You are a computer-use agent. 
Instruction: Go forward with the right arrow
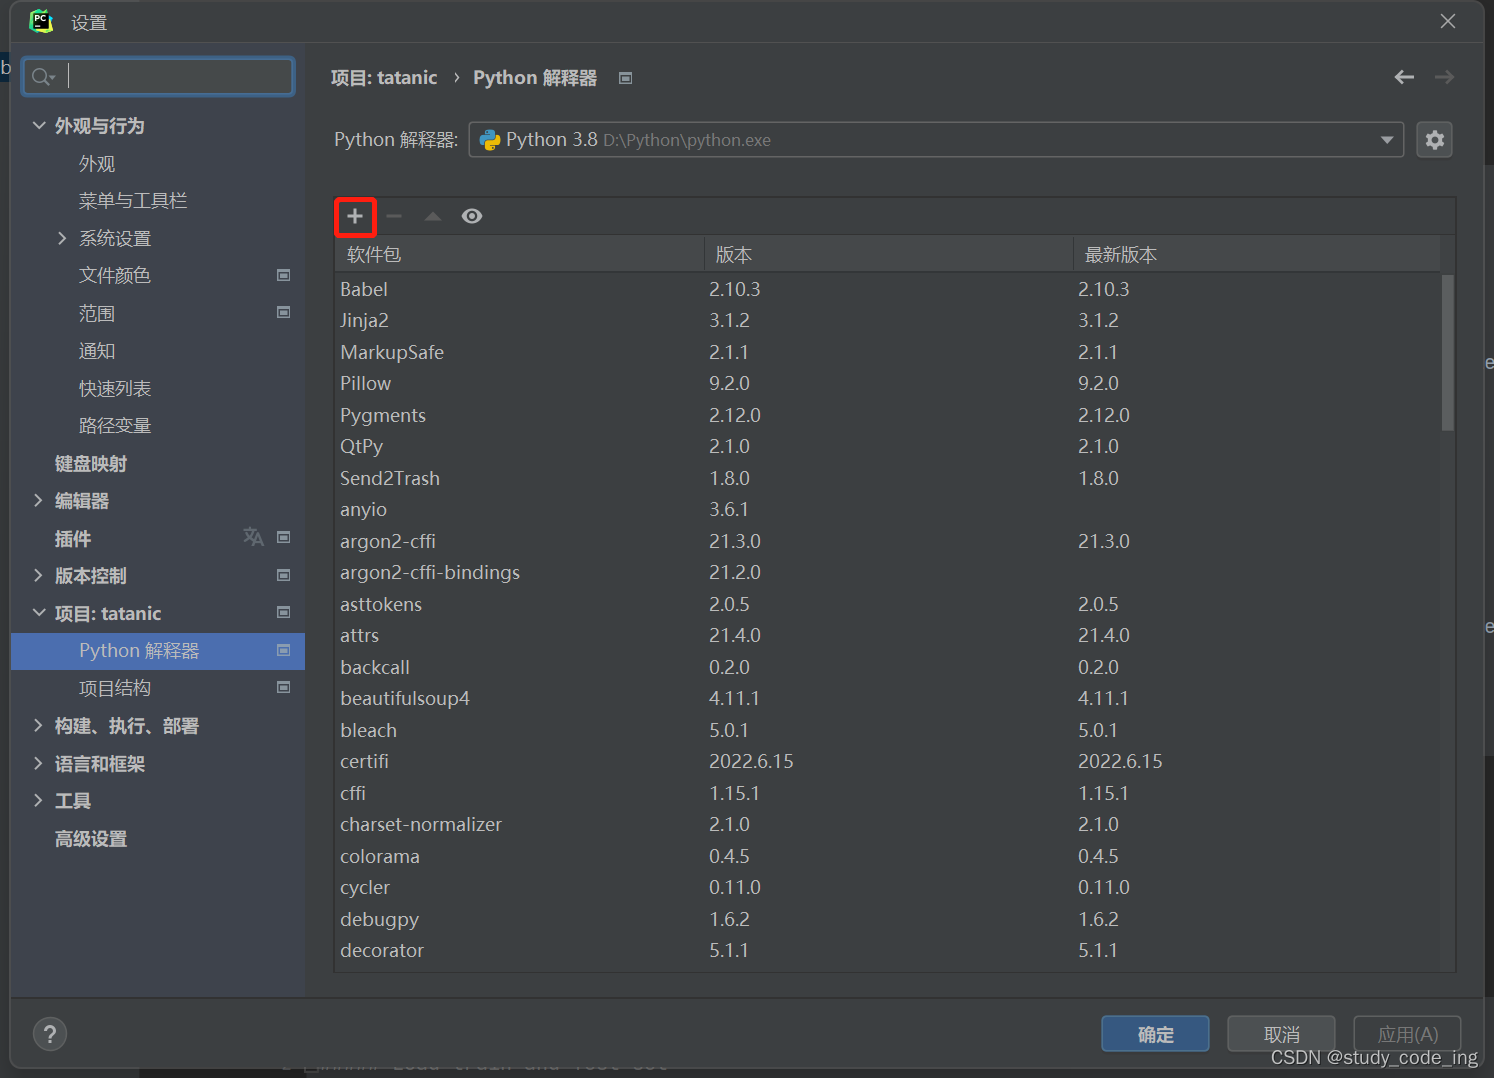click(1444, 77)
